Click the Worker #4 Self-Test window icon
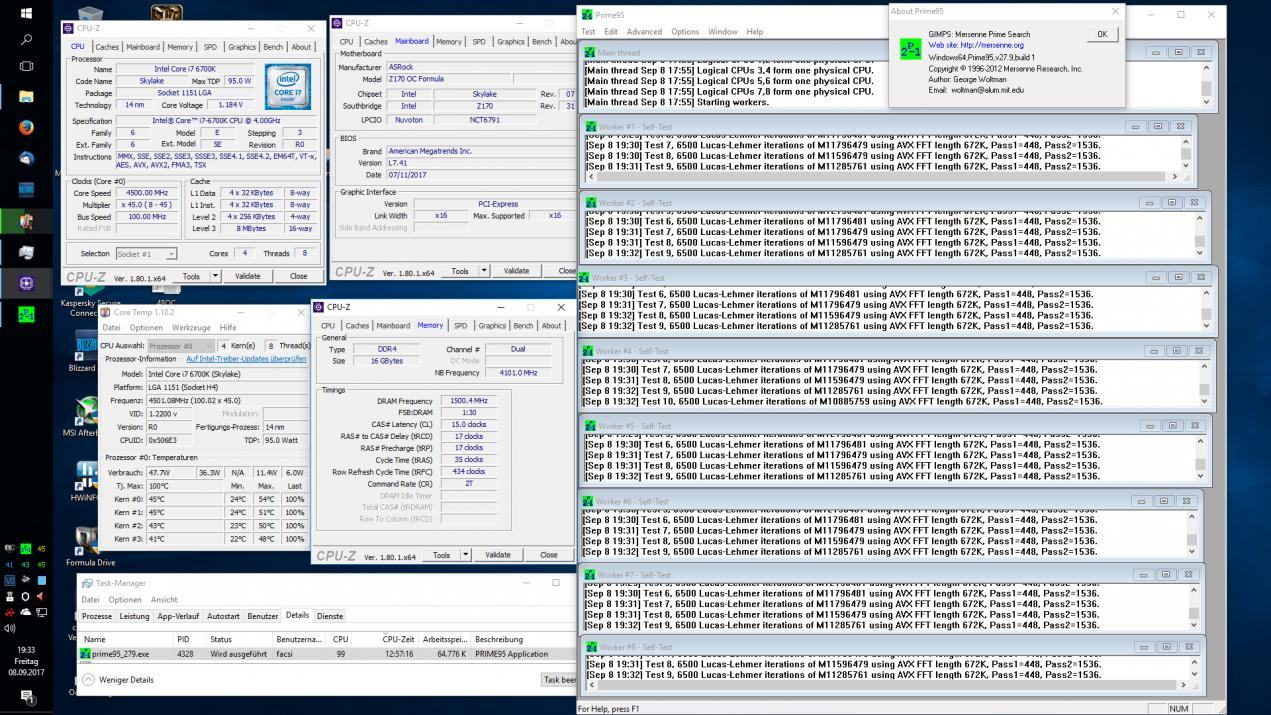Screen dimensions: 1271x715 tap(590, 351)
